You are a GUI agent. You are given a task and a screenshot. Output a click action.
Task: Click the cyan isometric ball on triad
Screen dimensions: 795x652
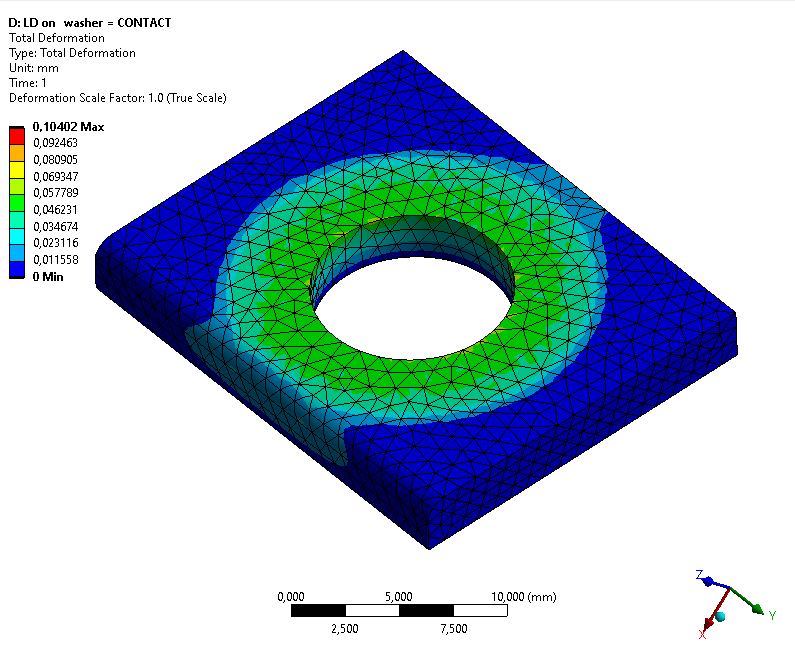(x=719, y=617)
